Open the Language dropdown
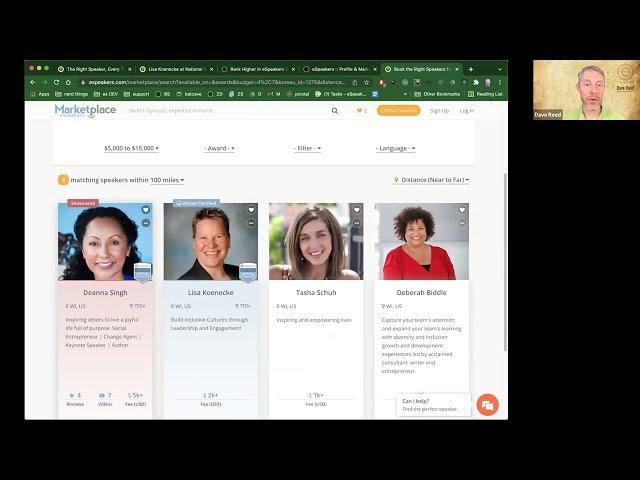 [396, 148]
